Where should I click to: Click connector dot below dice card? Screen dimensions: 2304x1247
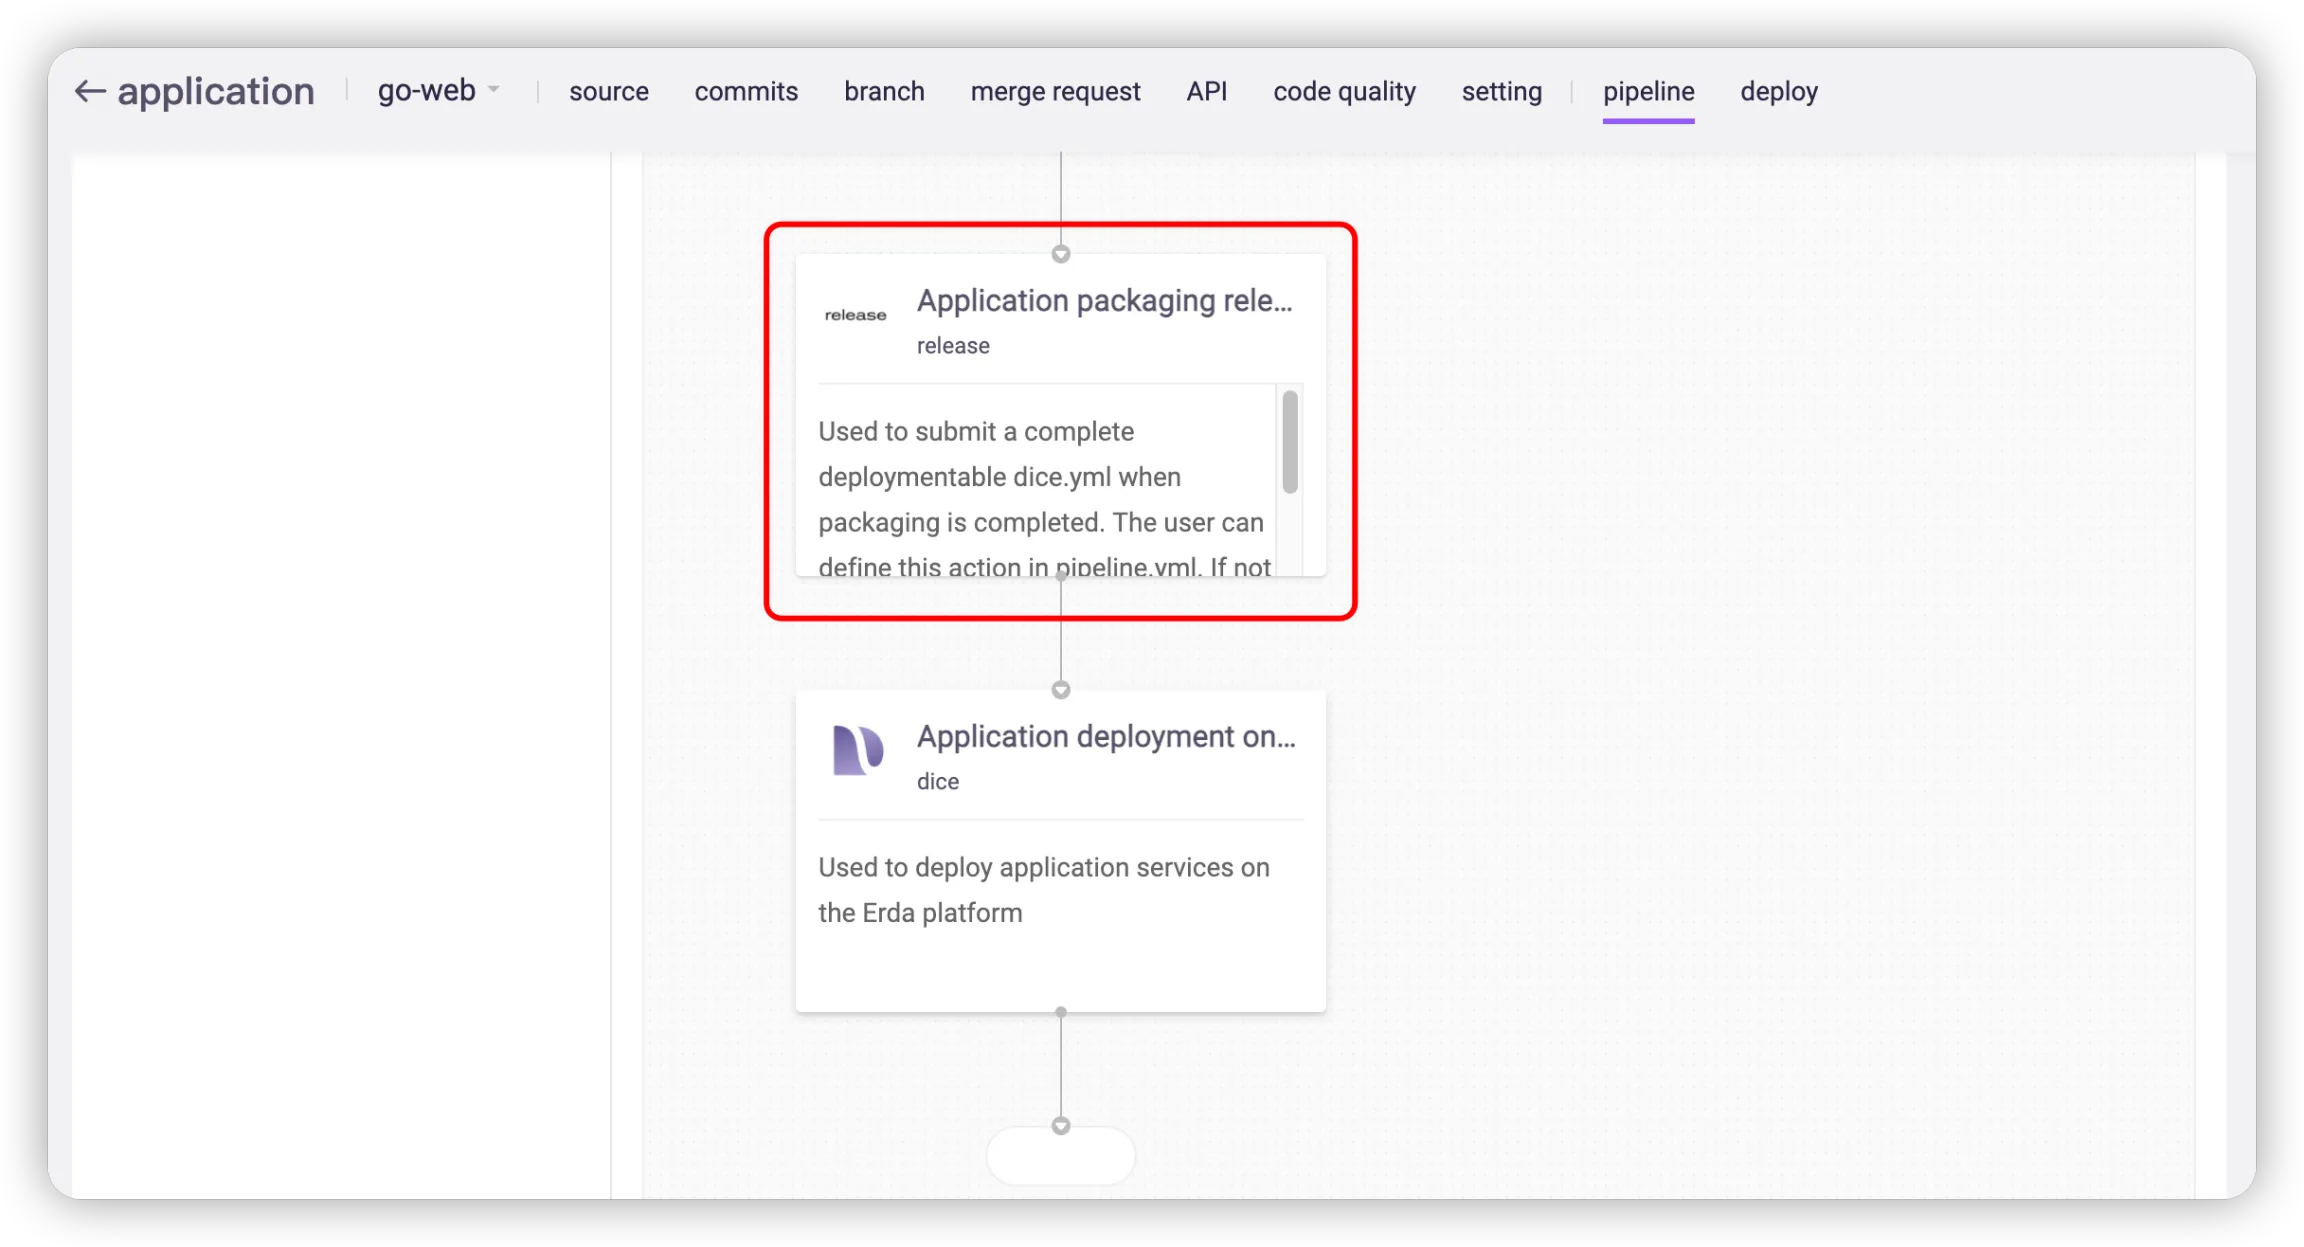(x=1061, y=1012)
